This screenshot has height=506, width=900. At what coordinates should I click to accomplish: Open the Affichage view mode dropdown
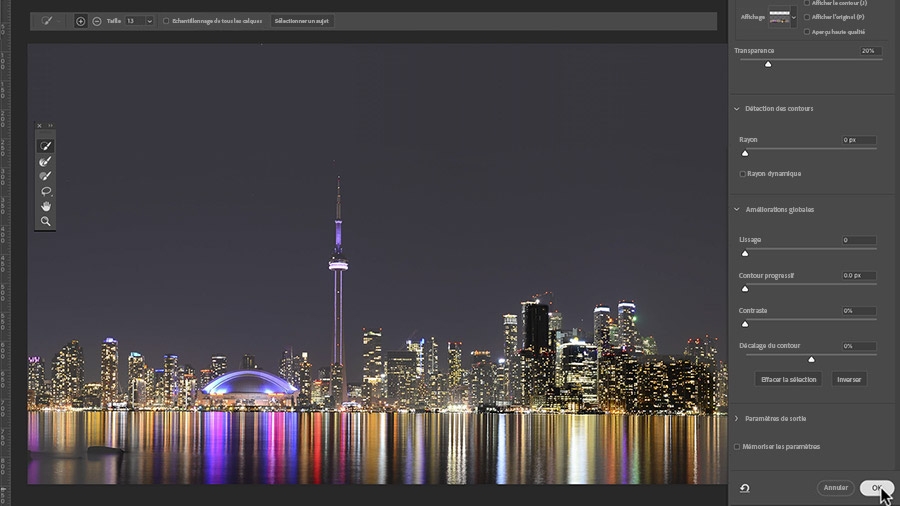794,17
